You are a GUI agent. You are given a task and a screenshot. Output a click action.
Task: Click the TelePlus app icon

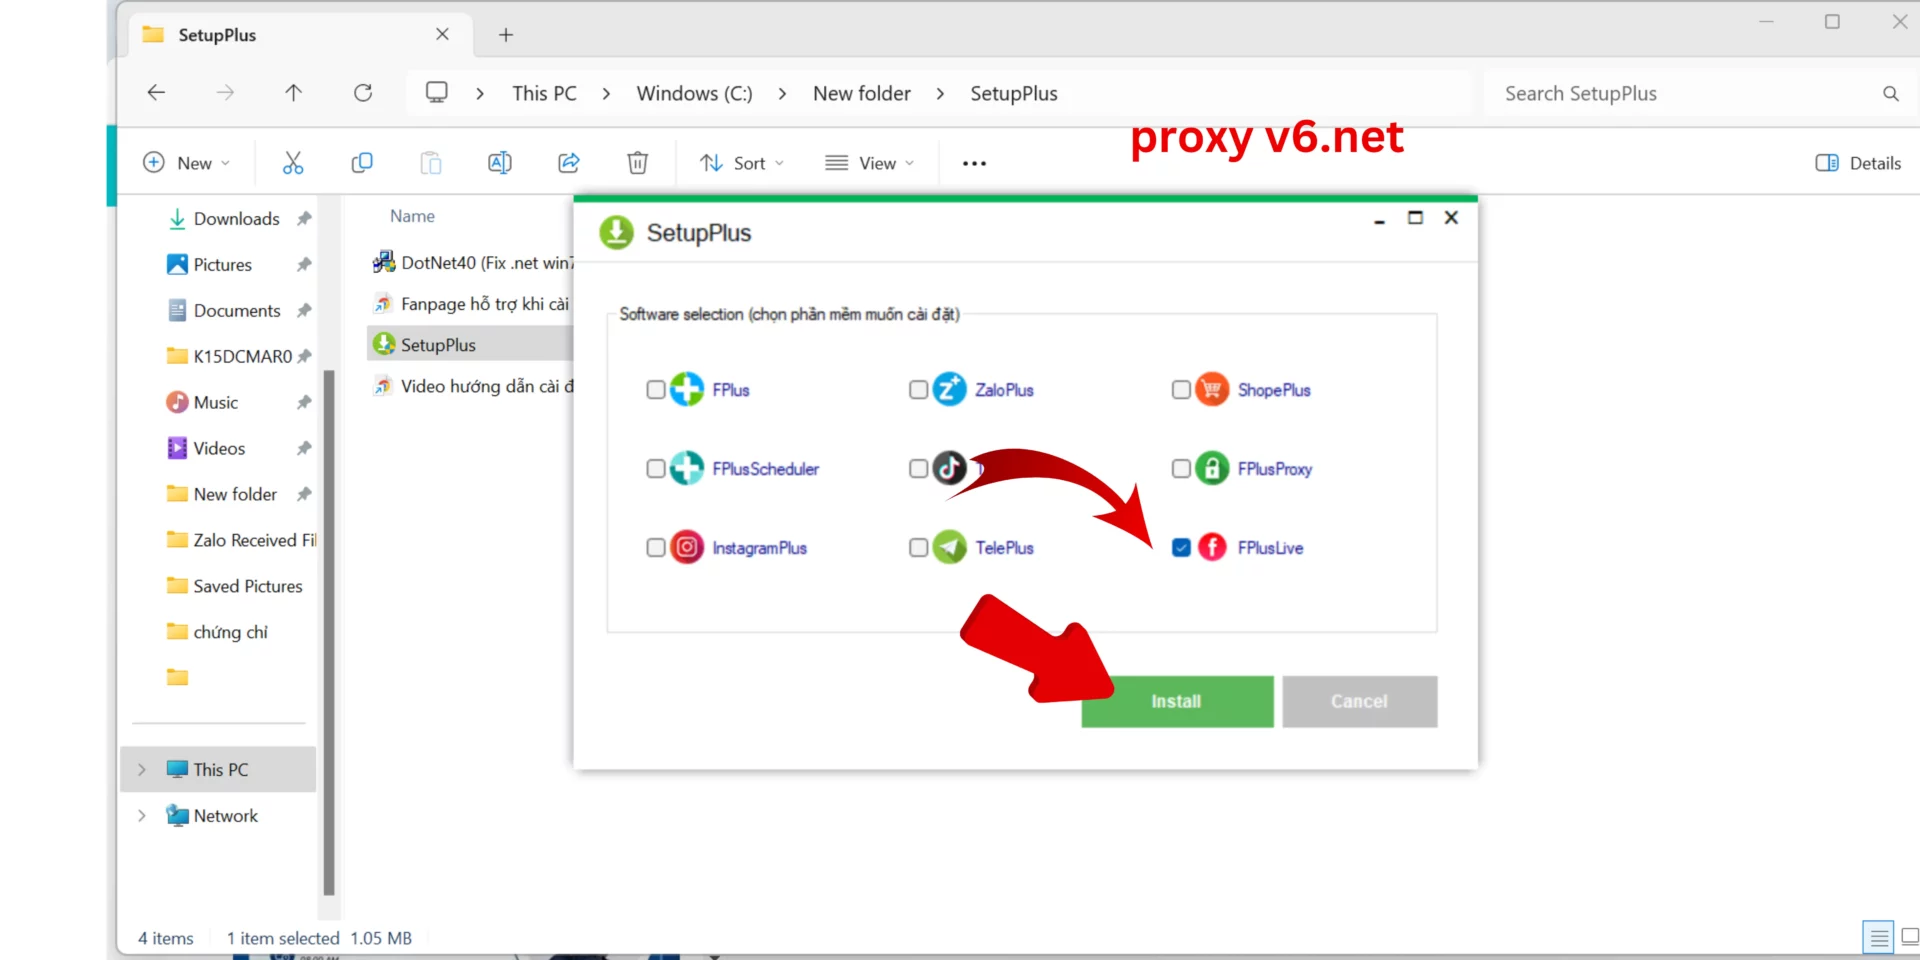(x=950, y=547)
